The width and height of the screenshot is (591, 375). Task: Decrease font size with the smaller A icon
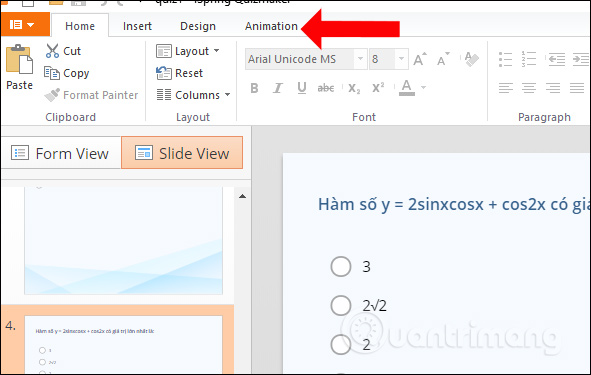point(442,59)
